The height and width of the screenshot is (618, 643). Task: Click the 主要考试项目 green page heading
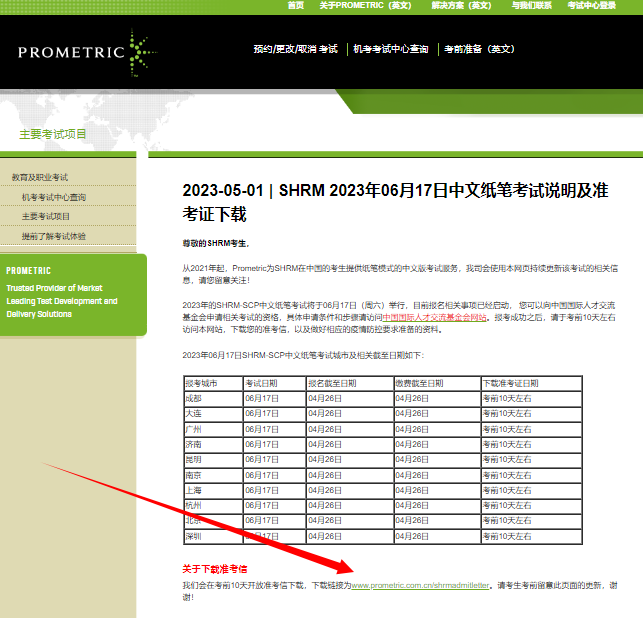click(x=52, y=134)
